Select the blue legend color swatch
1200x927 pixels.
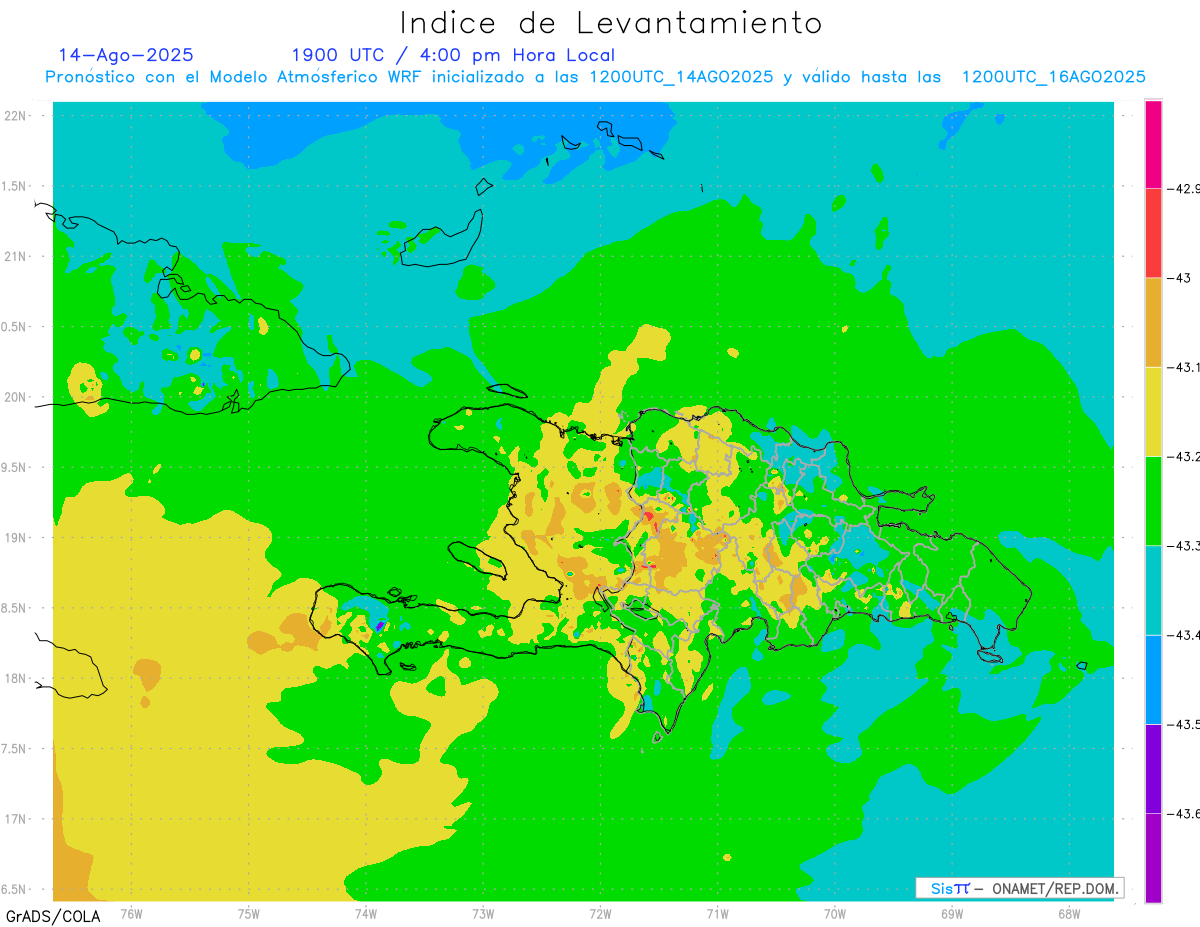(x=1153, y=679)
